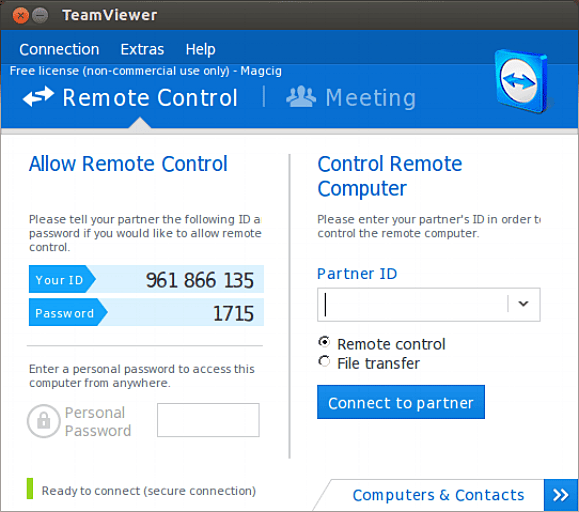Open the Connection menu
This screenshot has height=512, width=579.
[59, 49]
